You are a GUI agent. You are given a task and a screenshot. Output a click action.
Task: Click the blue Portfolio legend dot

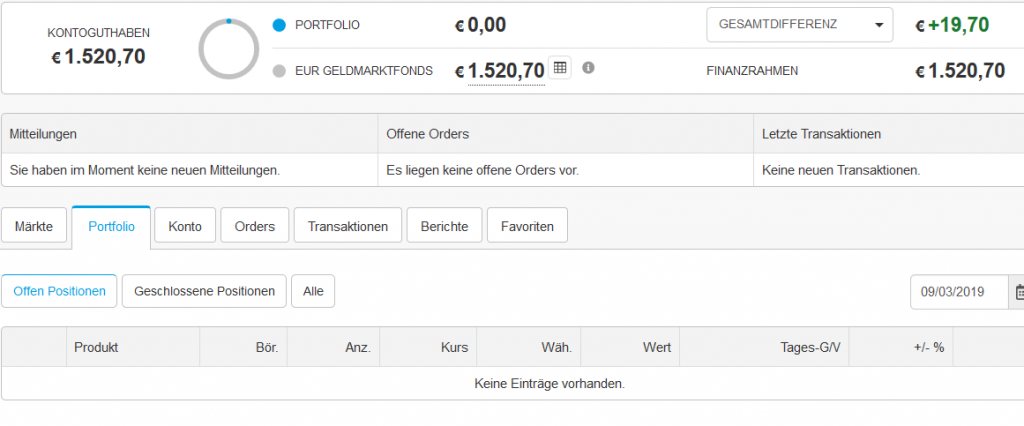point(279,25)
